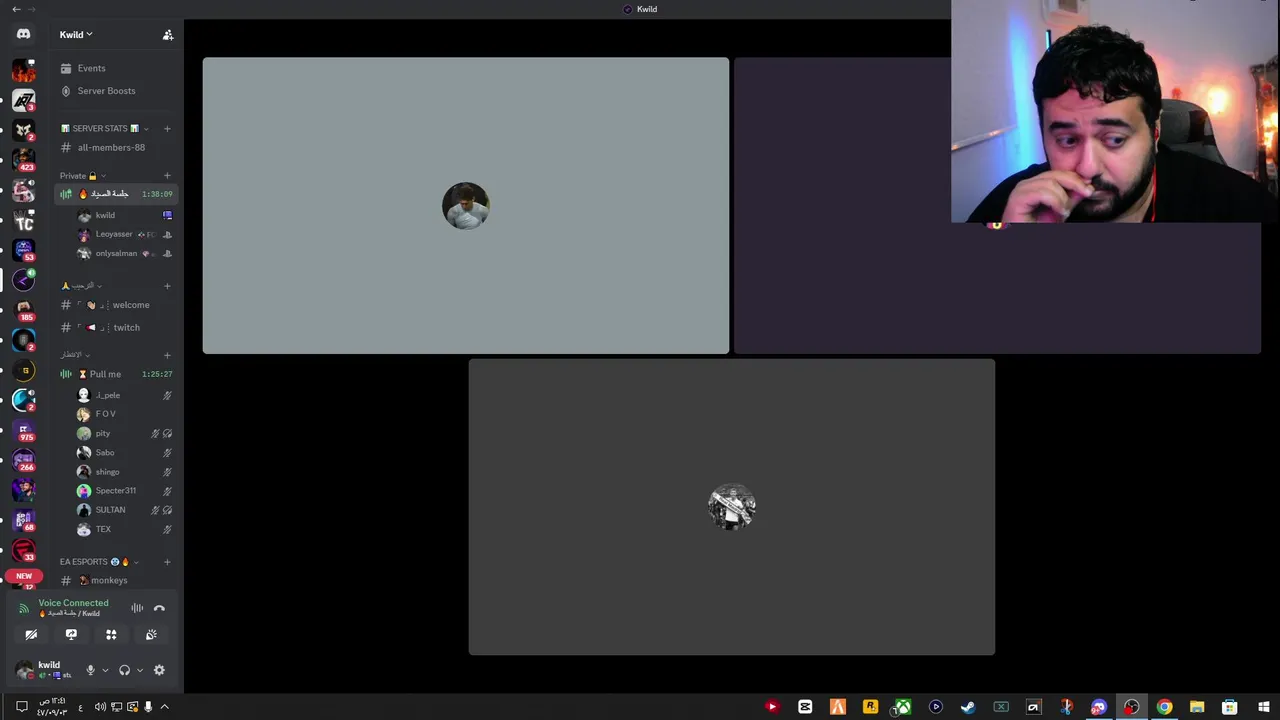Open noise suppression waveform icon in voice panel
1280x720 pixels.
[x=137, y=608]
